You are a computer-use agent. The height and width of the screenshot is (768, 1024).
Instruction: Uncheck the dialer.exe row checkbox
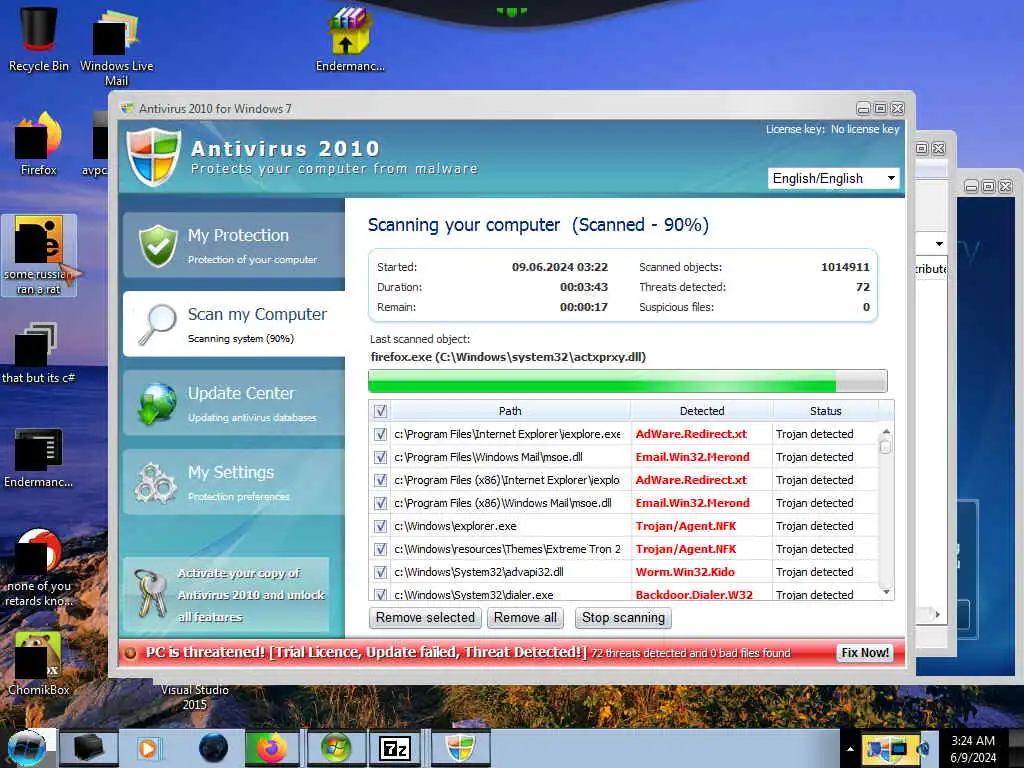pos(381,594)
